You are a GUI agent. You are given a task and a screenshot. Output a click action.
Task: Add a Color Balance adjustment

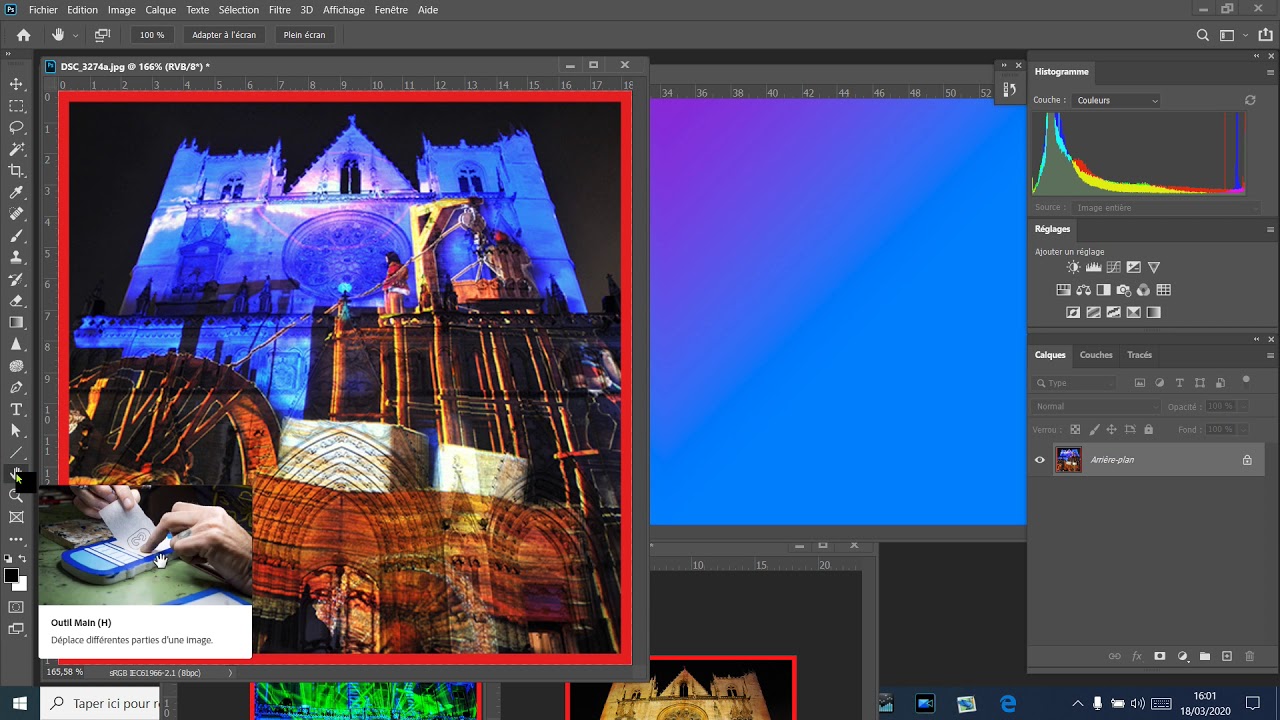1084,290
